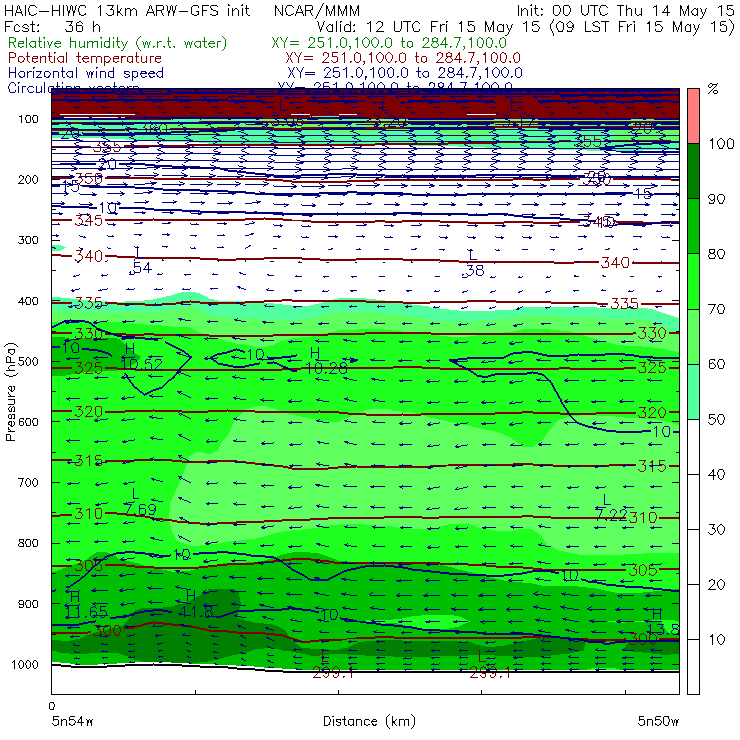Click the 'Valid: 12 UTC Fri 15 May 15' text
The width and height of the screenshot is (740, 740).
tap(428, 27)
